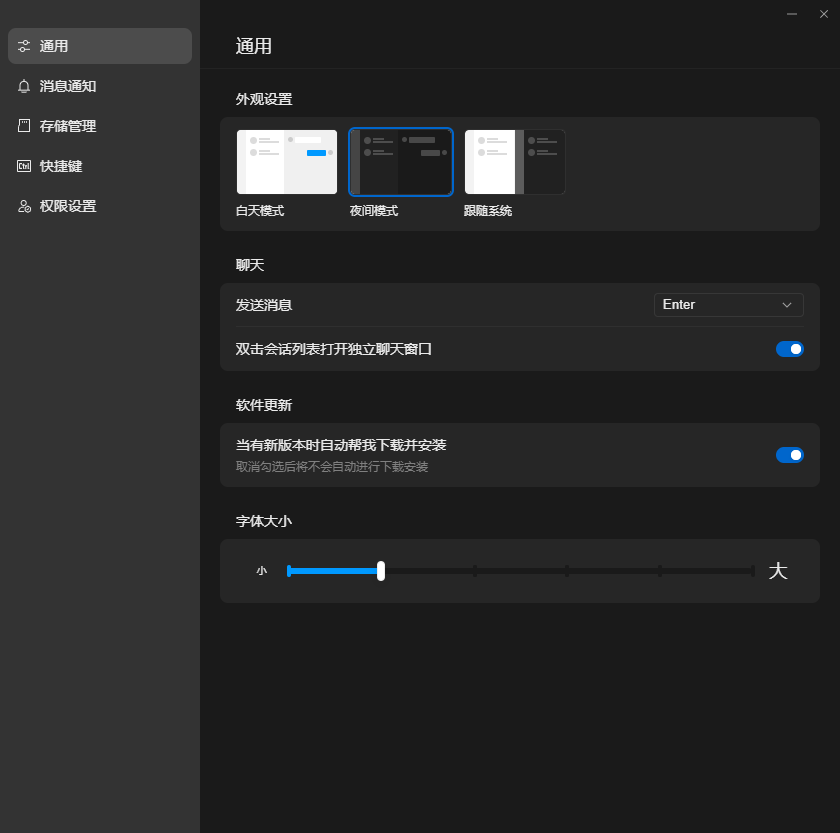The width and height of the screenshot is (840, 833).
Task: Select the 跟随系统 theme thumbnail
Action: [x=515, y=162]
